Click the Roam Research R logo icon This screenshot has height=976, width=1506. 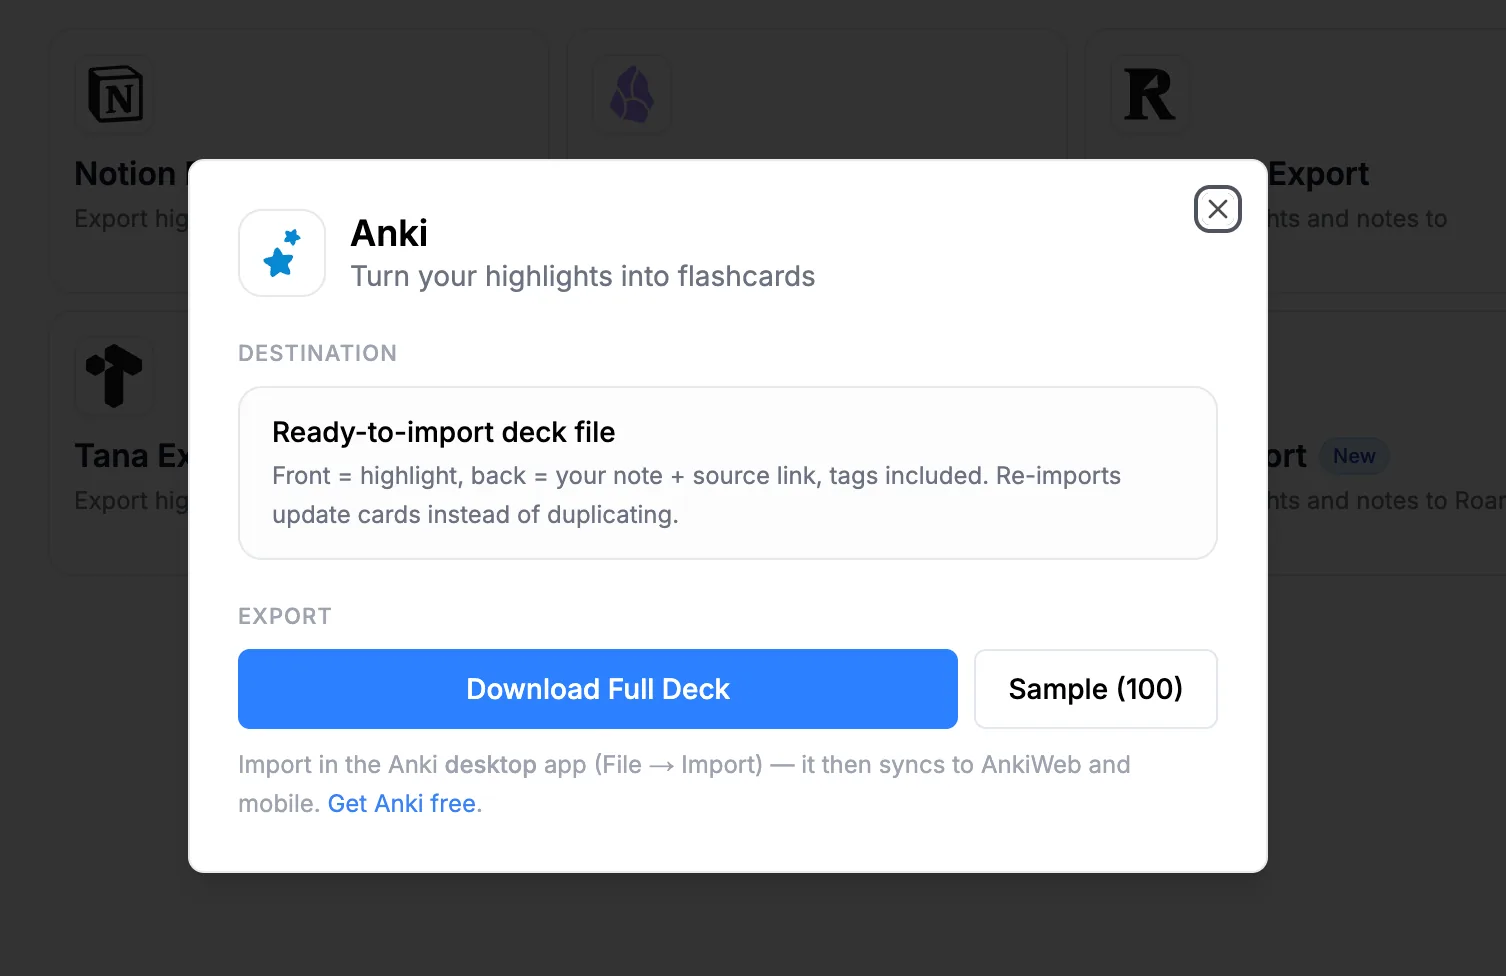(x=1150, y=95)
